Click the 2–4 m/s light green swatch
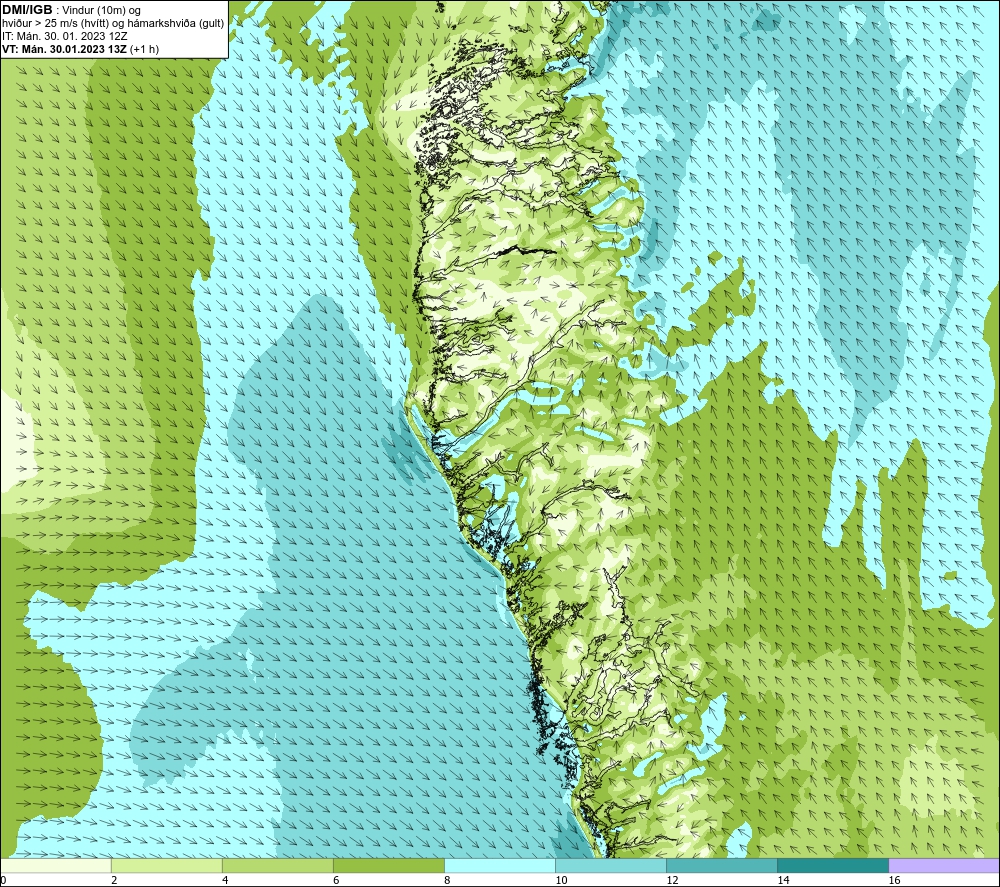Screen dimensions: 1000x887 (x=166, y=865)
